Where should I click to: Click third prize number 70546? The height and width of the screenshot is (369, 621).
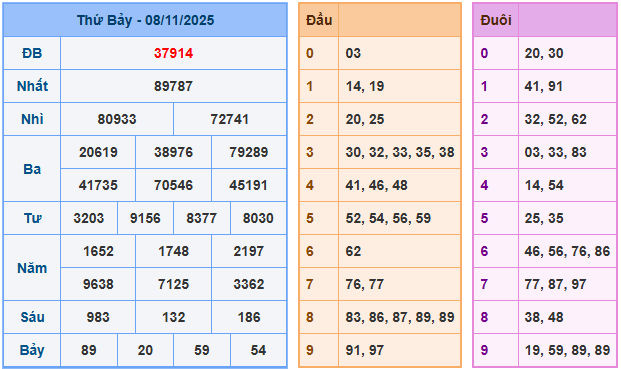(173, 185)
